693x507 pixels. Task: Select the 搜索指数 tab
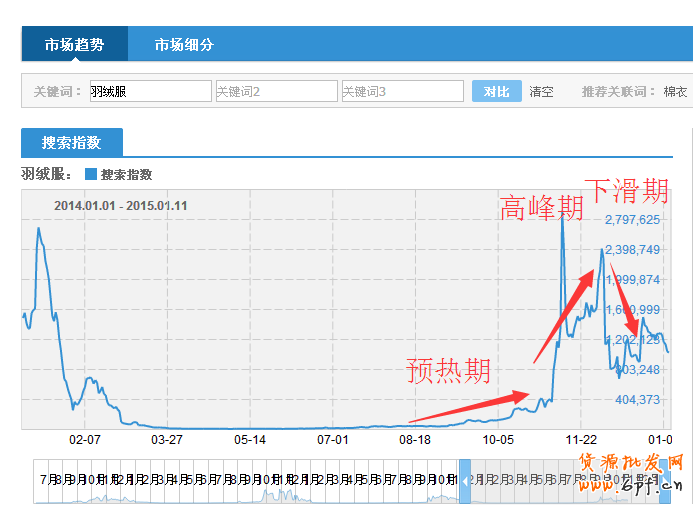pos(70,143)
